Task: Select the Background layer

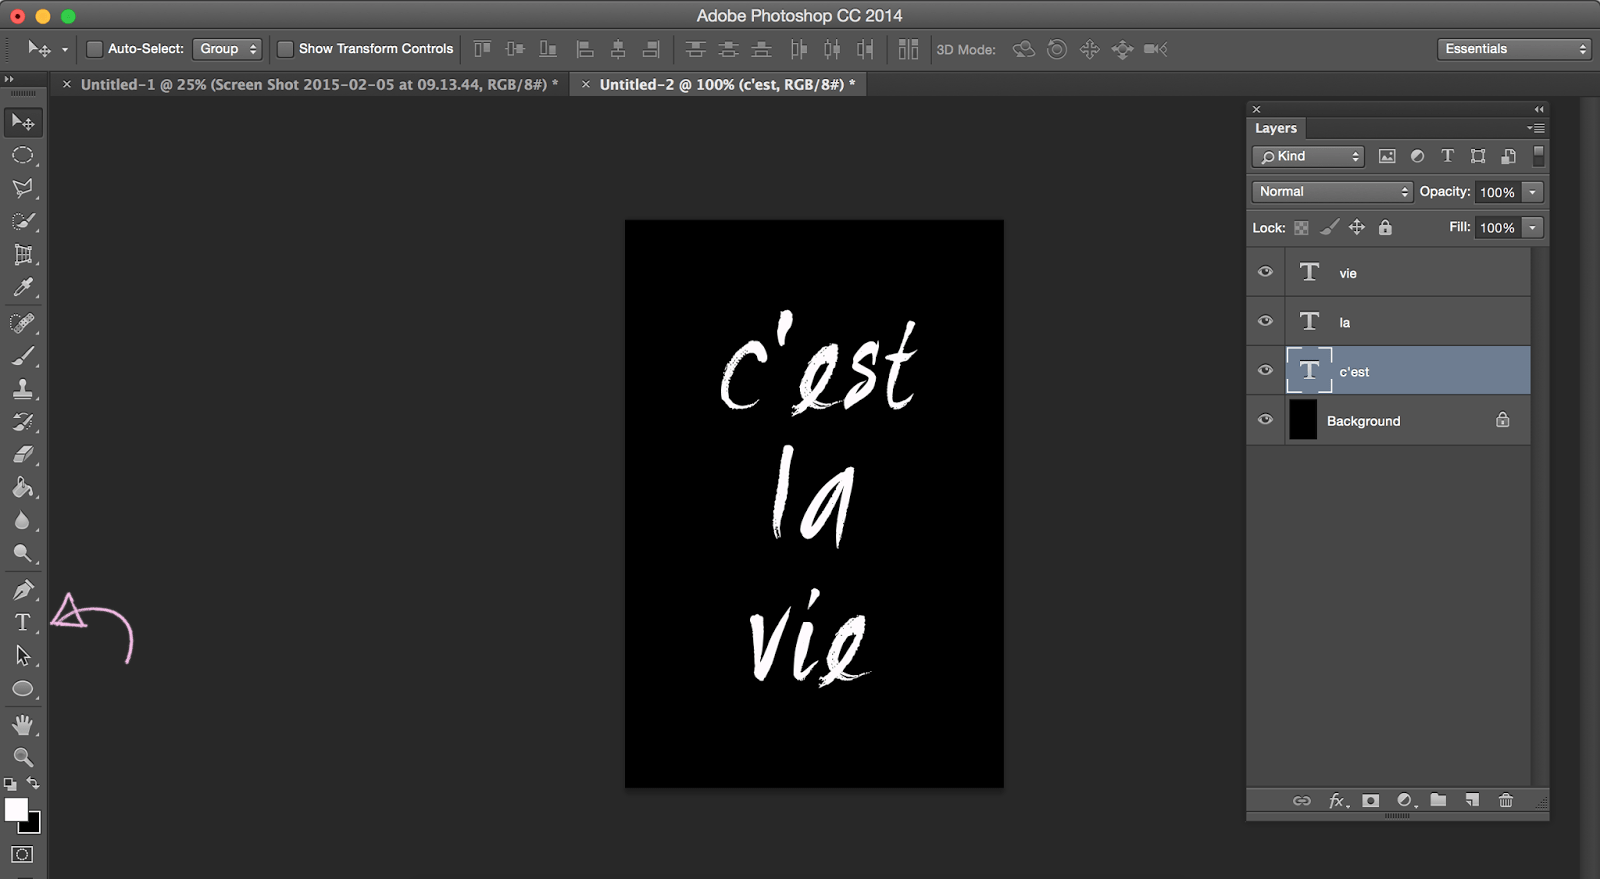Action: coord(1408,420)
